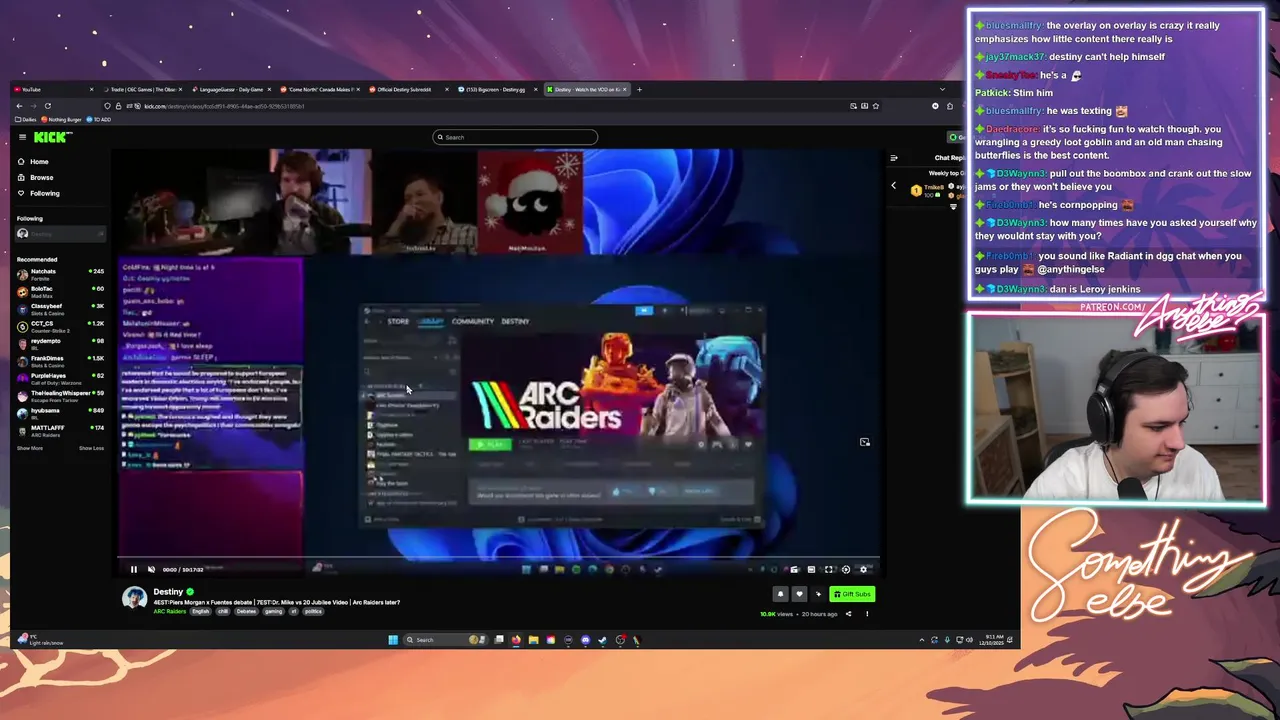Switch to the YouTube browser tab
Image resolution: width=1280 pixels, height=720 pixels.
coord(54,89)
